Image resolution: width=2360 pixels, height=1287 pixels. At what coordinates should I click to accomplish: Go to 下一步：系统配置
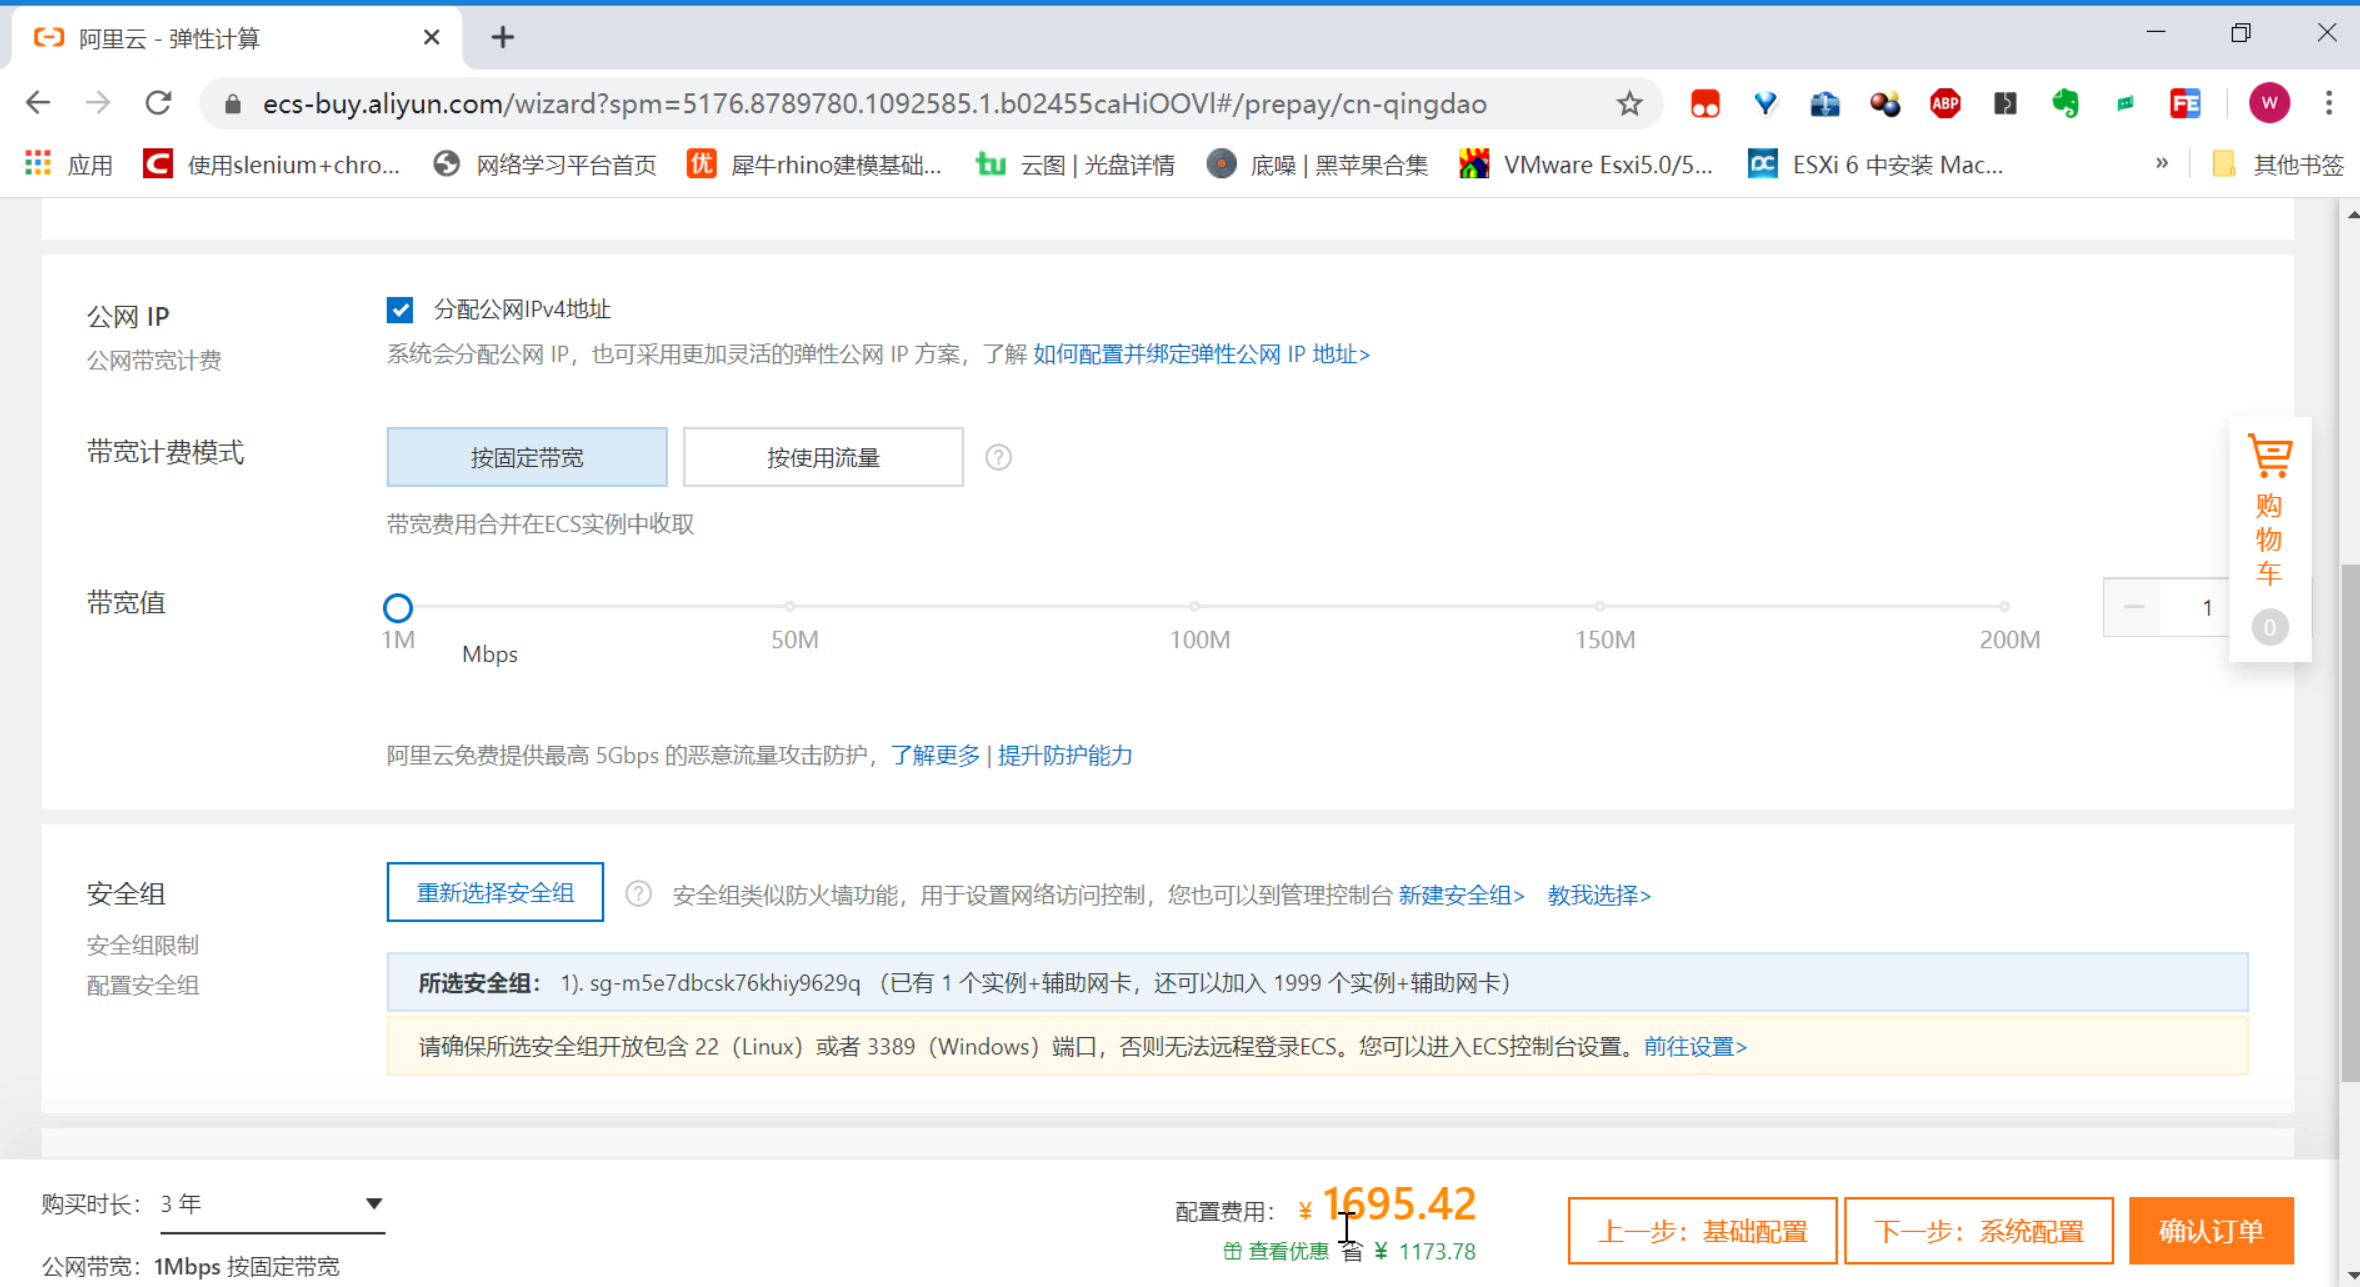pyautogui.click(x=1978, y=1231)
